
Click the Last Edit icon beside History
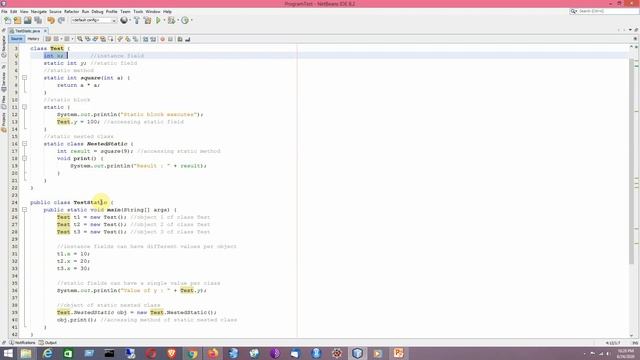(x=48, y=39)
